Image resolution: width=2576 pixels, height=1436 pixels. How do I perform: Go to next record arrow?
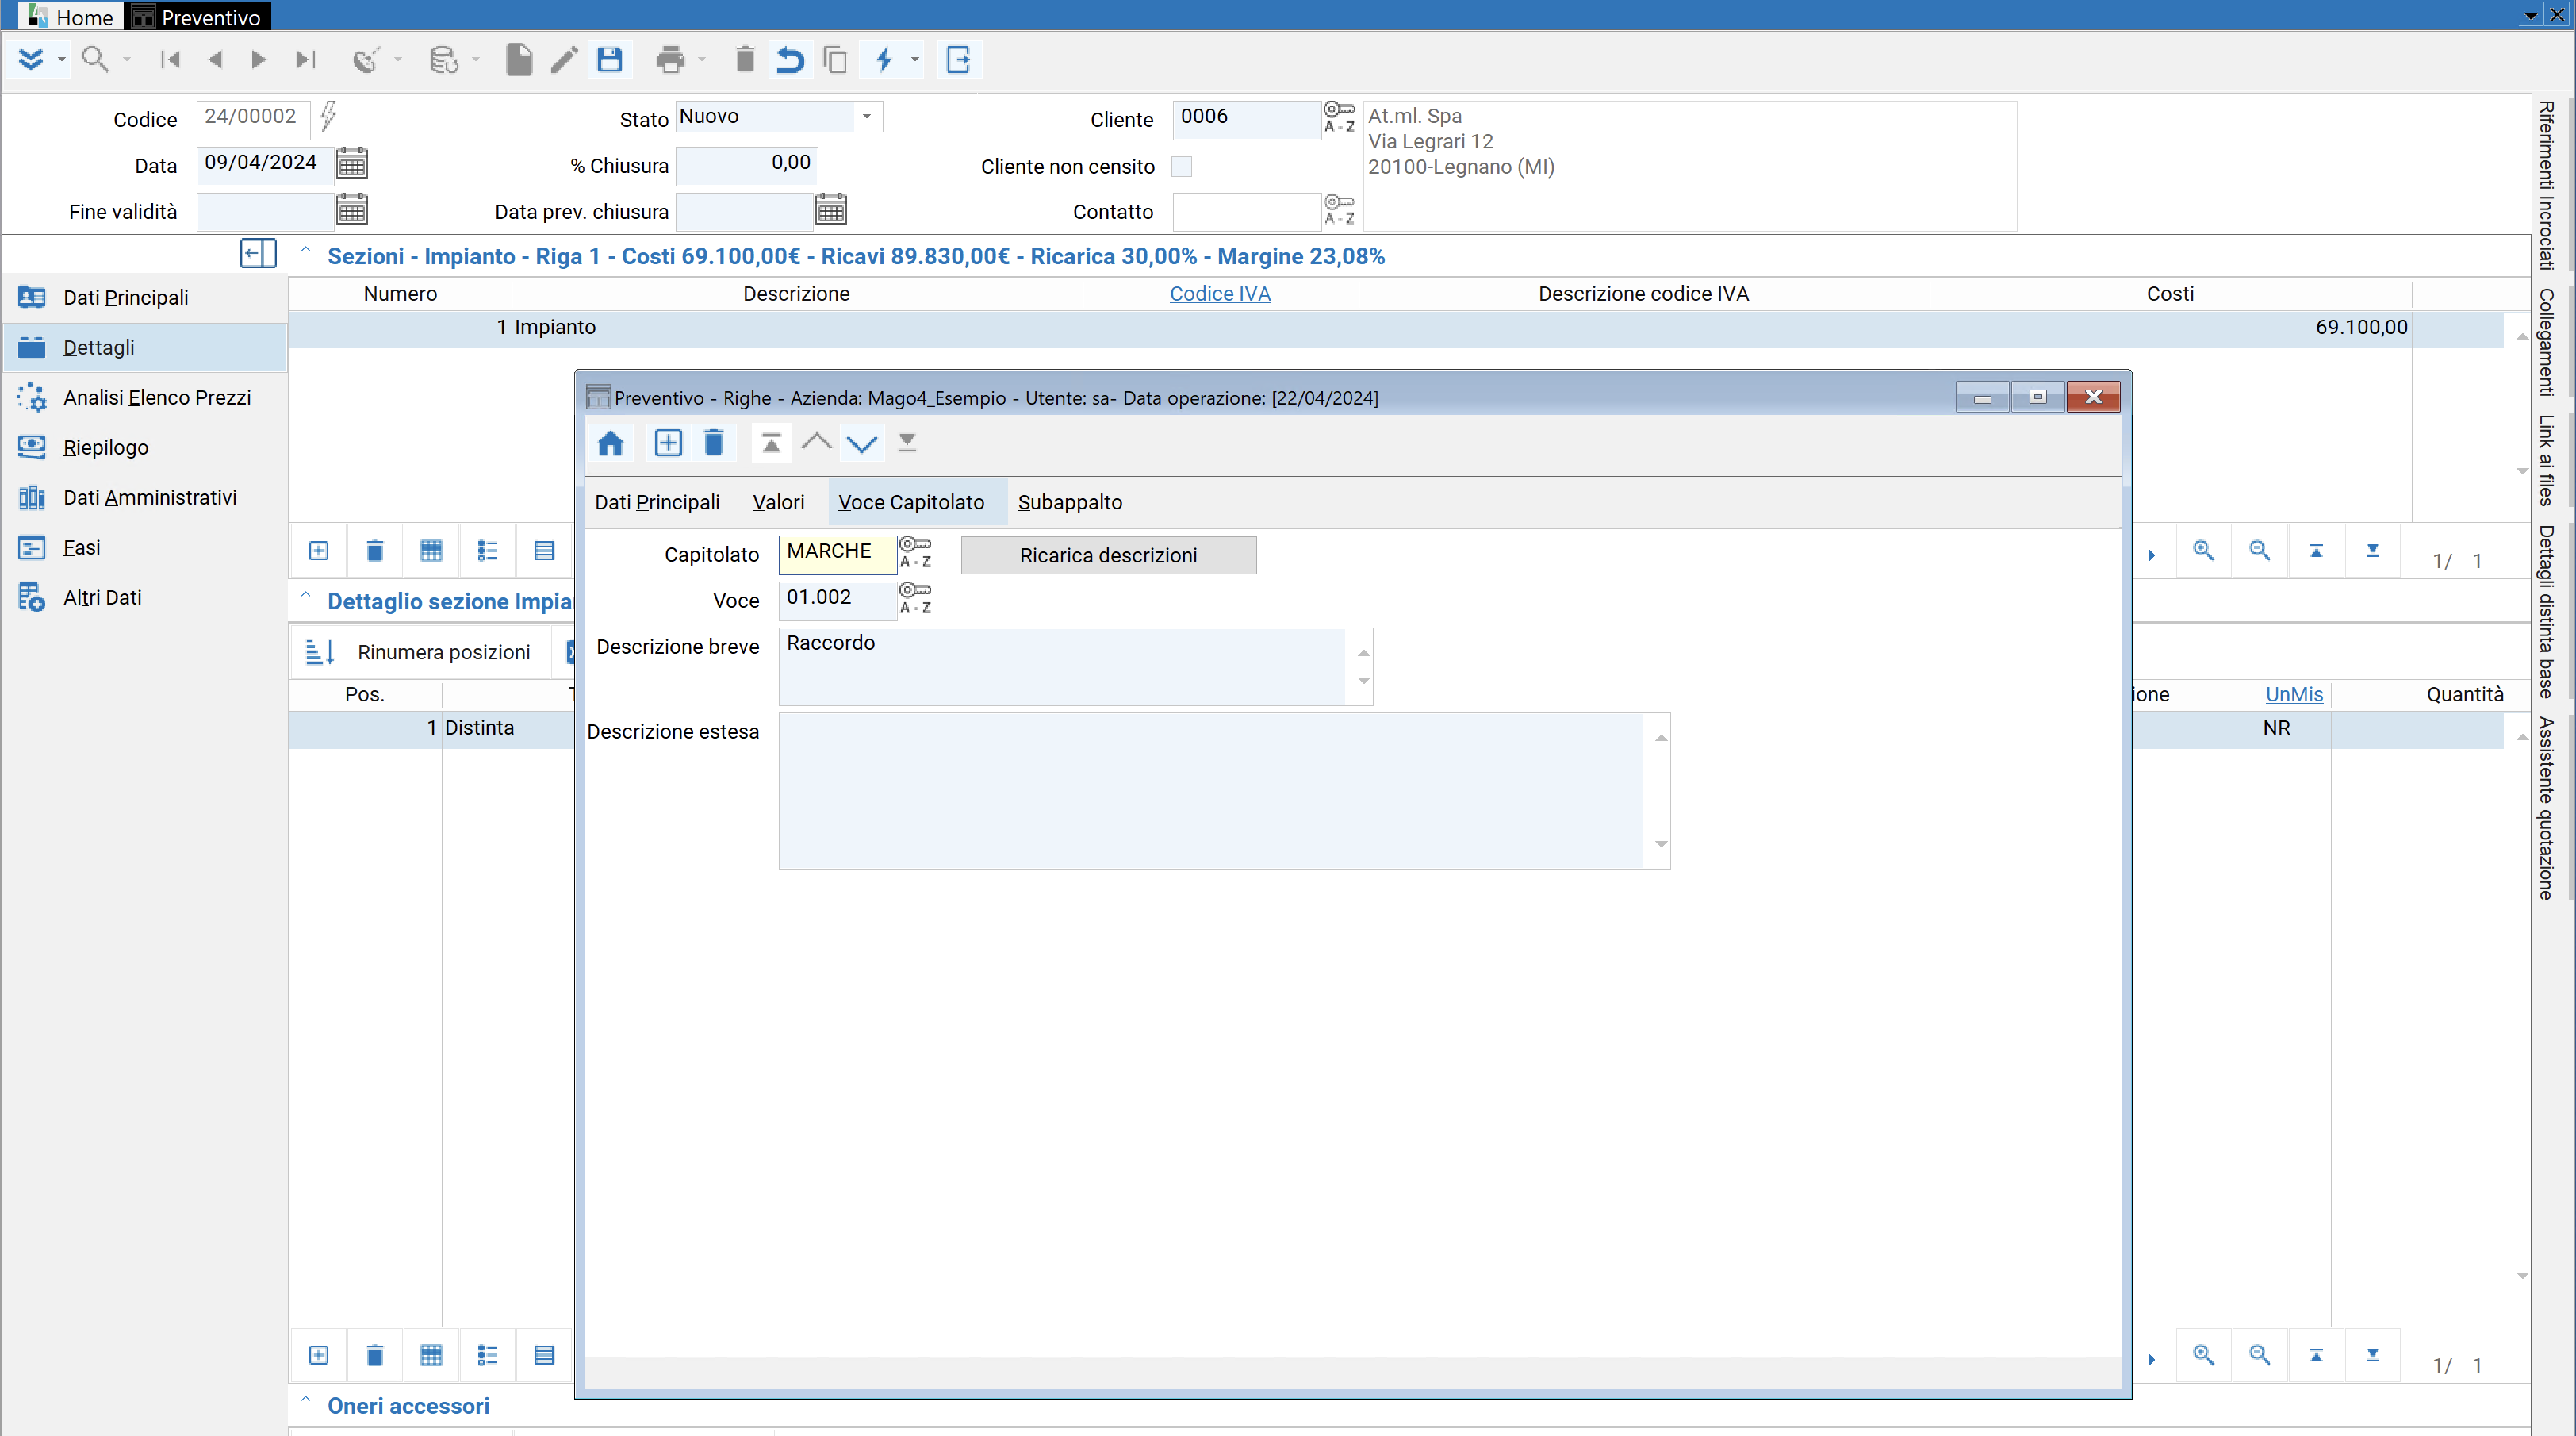pos(258,60)
